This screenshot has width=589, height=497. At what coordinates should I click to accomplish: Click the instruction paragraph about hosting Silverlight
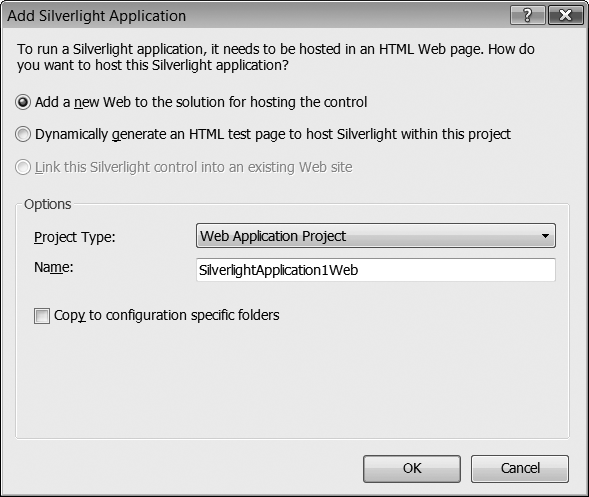pyautogui.click(x=276, y=57)
